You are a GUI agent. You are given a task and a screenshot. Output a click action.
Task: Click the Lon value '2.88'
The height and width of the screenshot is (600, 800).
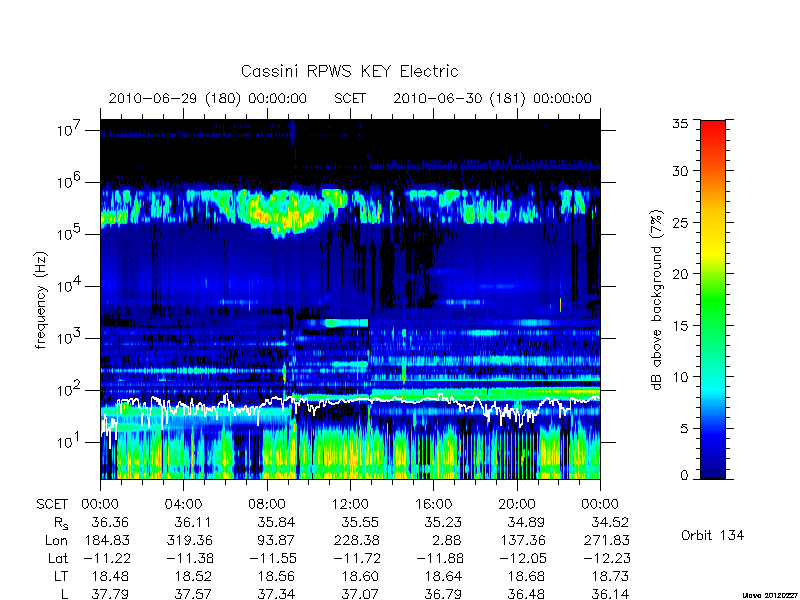pos(446,540)
